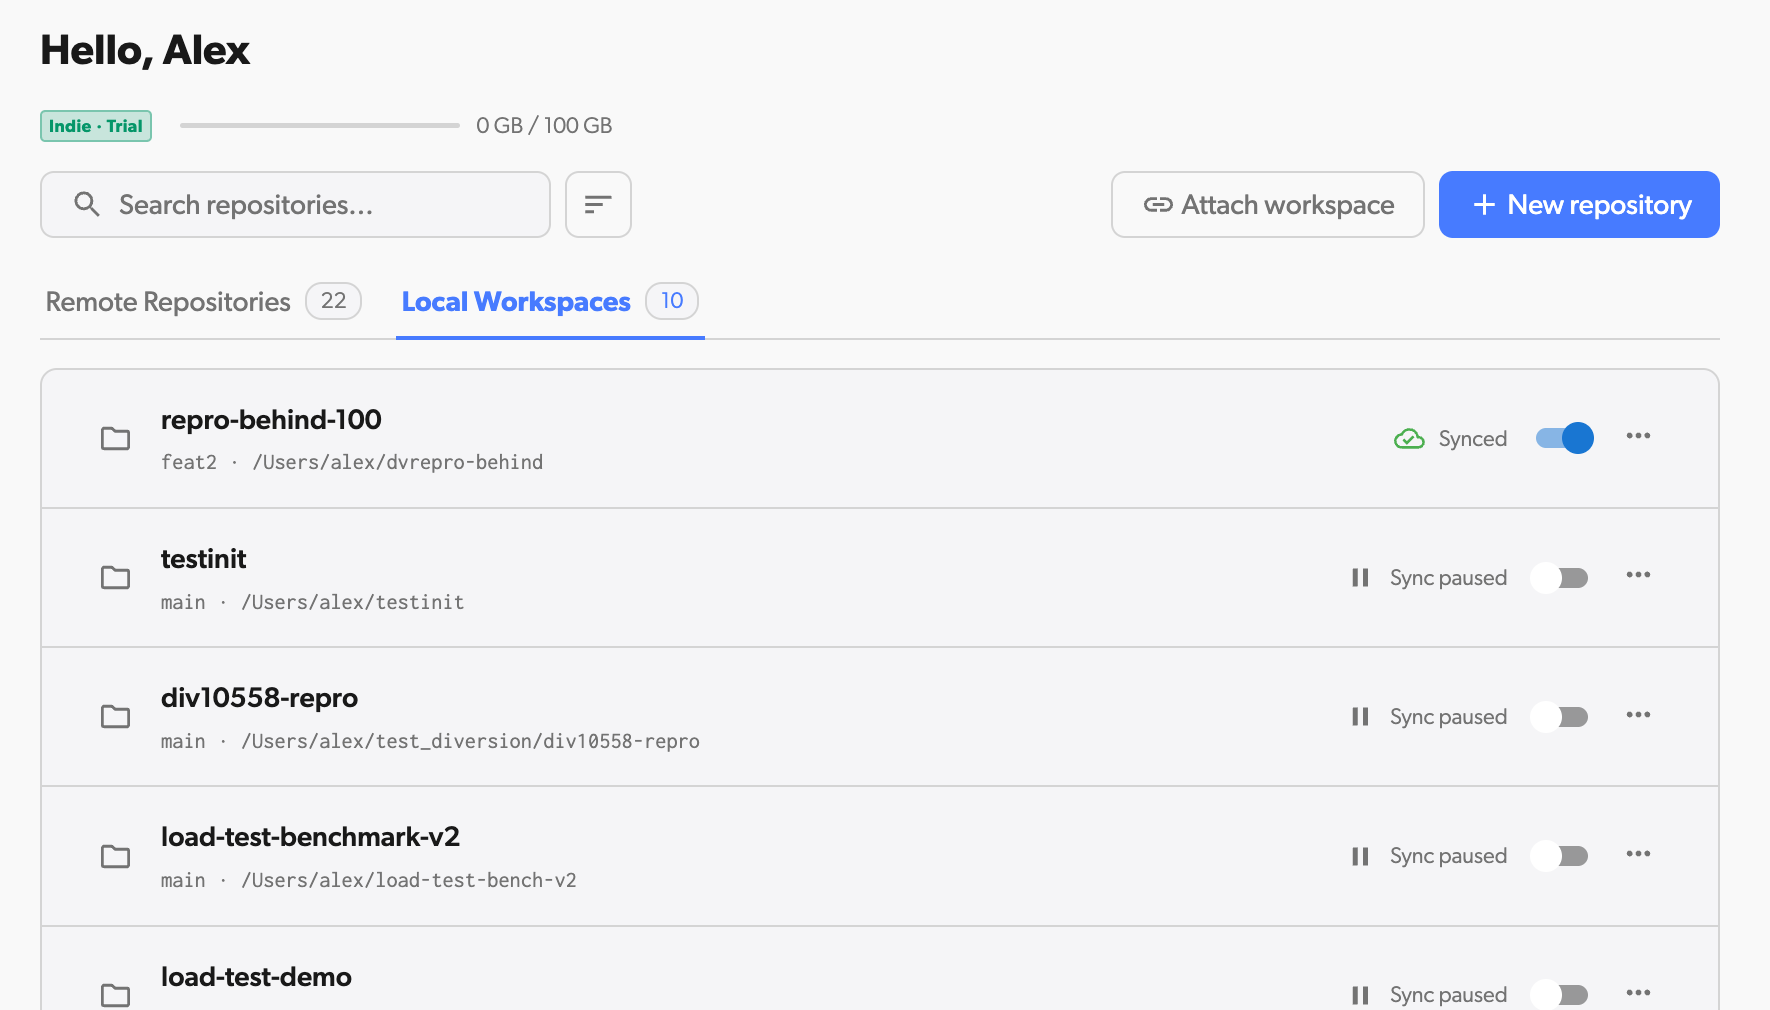Open the load-test-demo workspace name
This screenshot has width=1770, height=1010.
tap(256, 976)
